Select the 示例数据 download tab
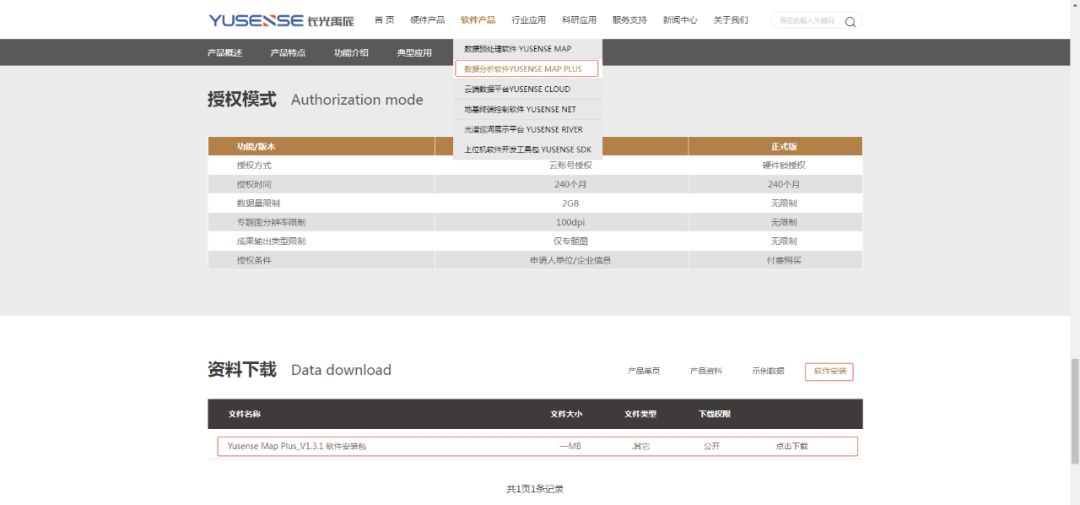 [768, 371]
